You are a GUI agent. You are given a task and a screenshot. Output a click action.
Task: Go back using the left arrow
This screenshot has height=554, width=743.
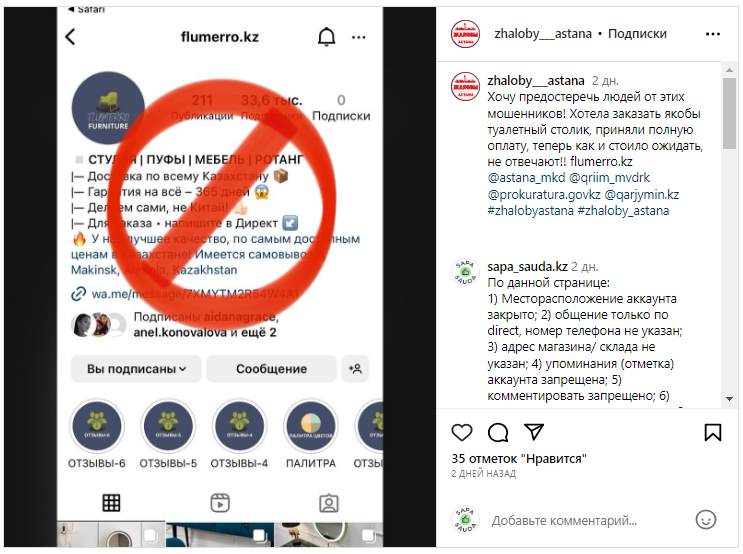tap(71, 36)
